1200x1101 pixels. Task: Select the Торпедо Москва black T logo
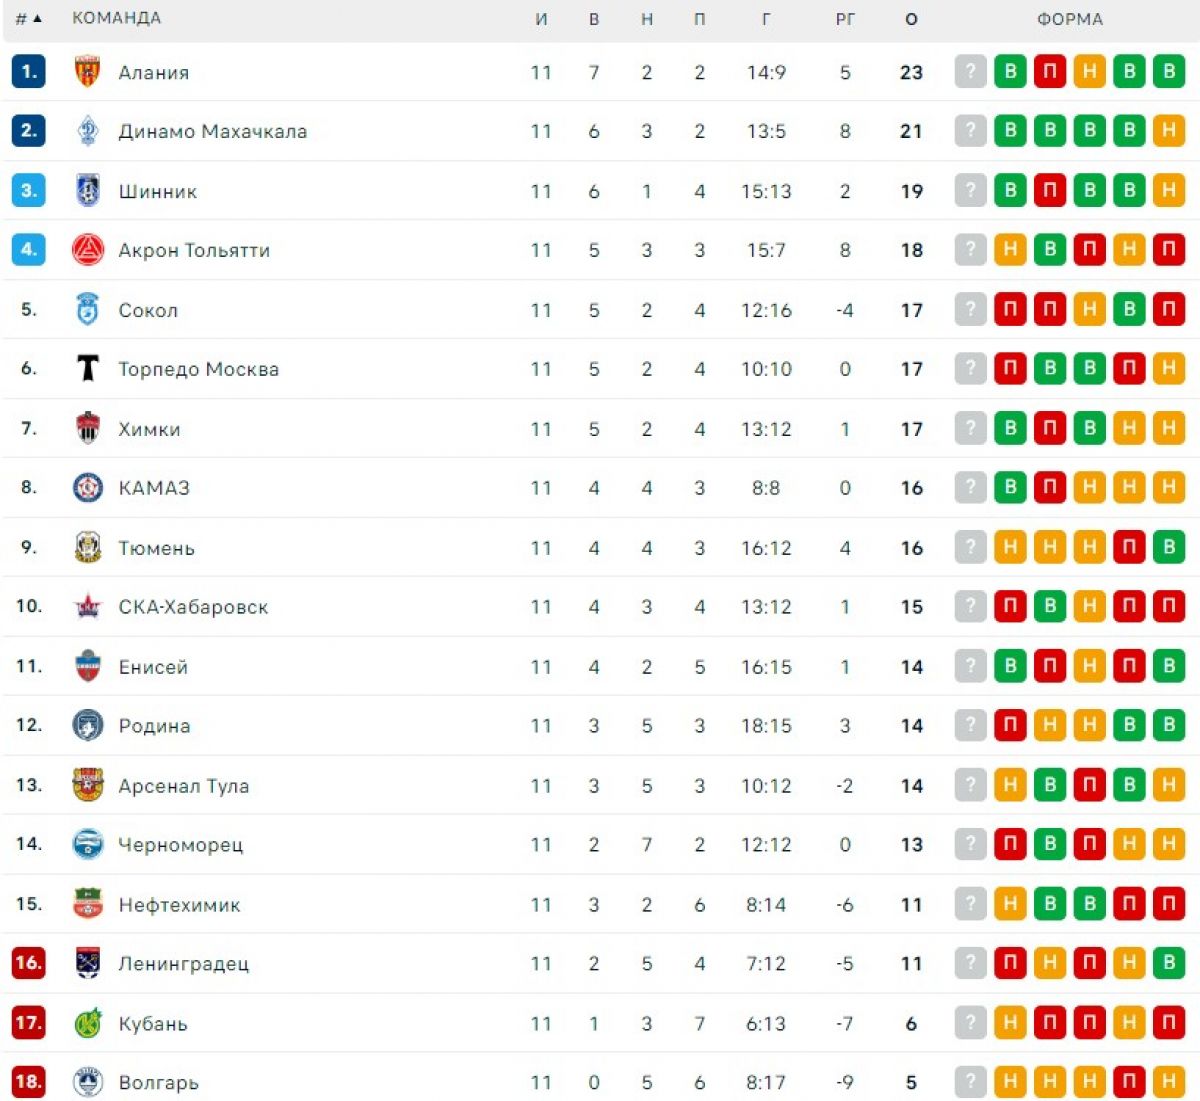pyautogui.click(x=88, y=369)
